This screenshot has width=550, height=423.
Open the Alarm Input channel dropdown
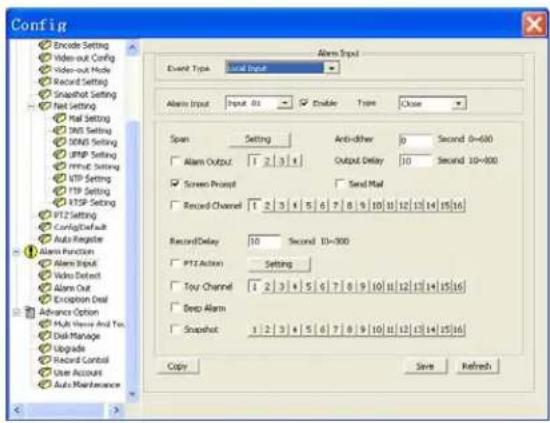pos(285,103)
